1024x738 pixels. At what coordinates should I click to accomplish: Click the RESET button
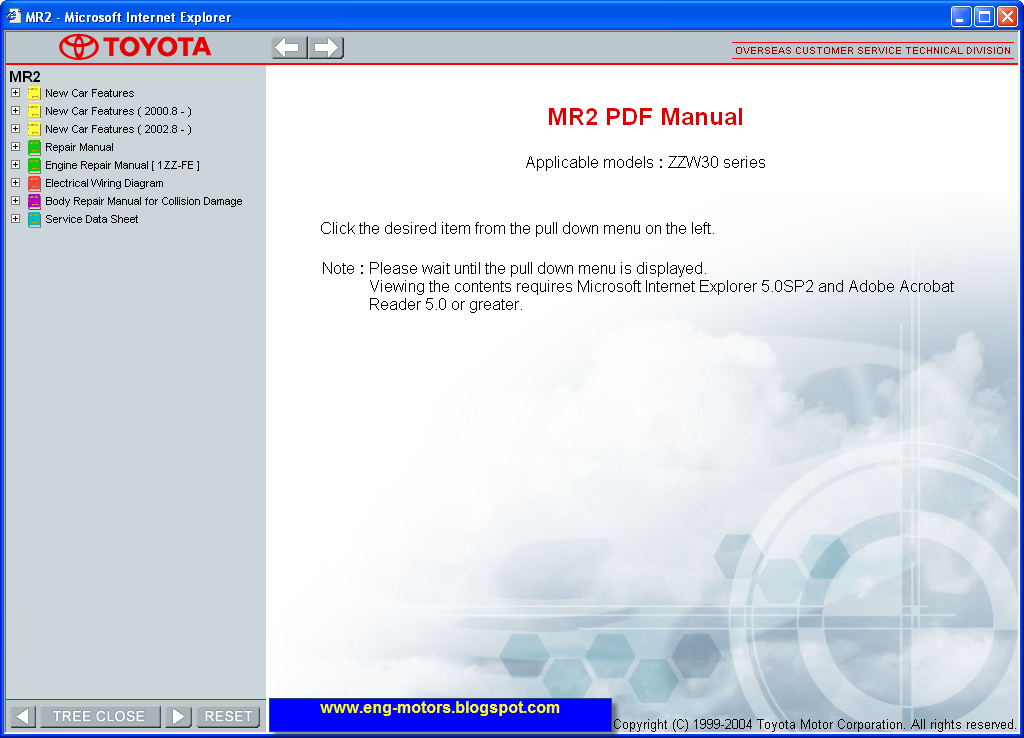click(x=228, y=716)
